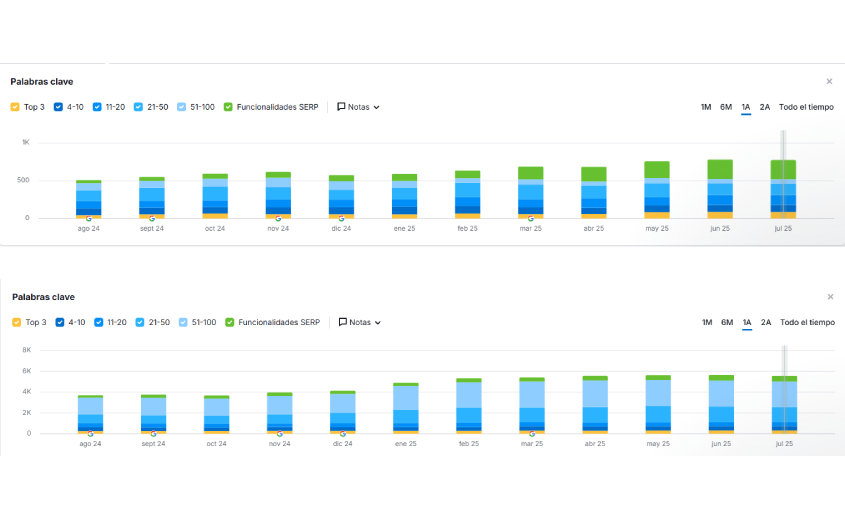Click the feb 25 bar in bottom chart
Image resolution: width=845 pixels, height=515 pixels.
pyautogui.click(x=468, y=405)
